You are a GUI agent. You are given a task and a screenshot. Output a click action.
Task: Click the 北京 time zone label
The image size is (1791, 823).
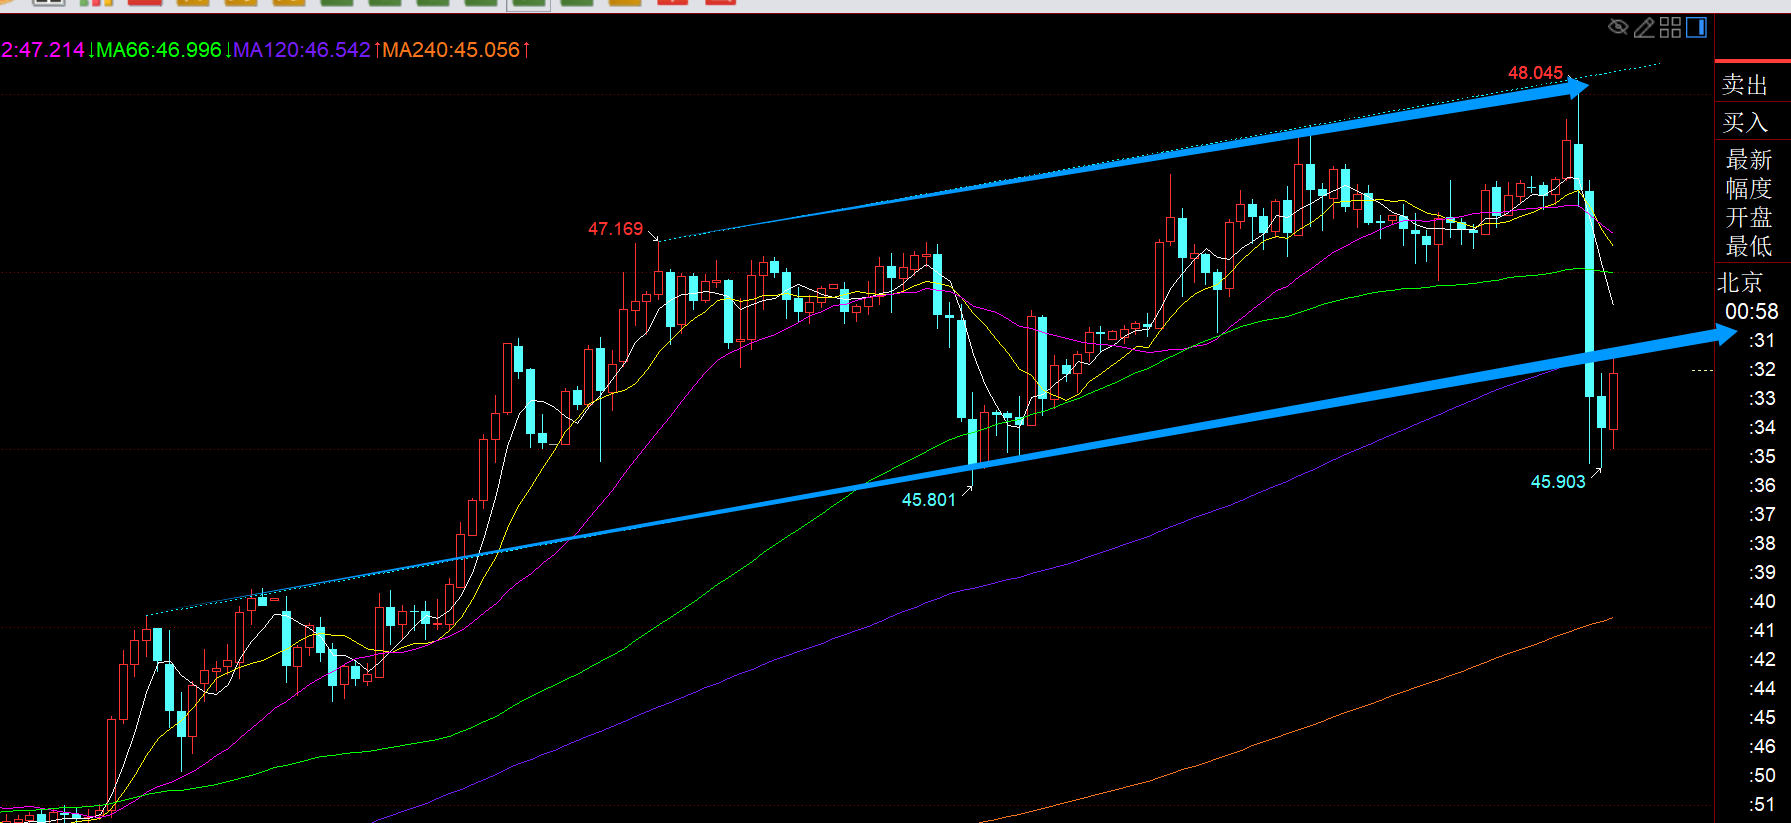[1740, 282]
